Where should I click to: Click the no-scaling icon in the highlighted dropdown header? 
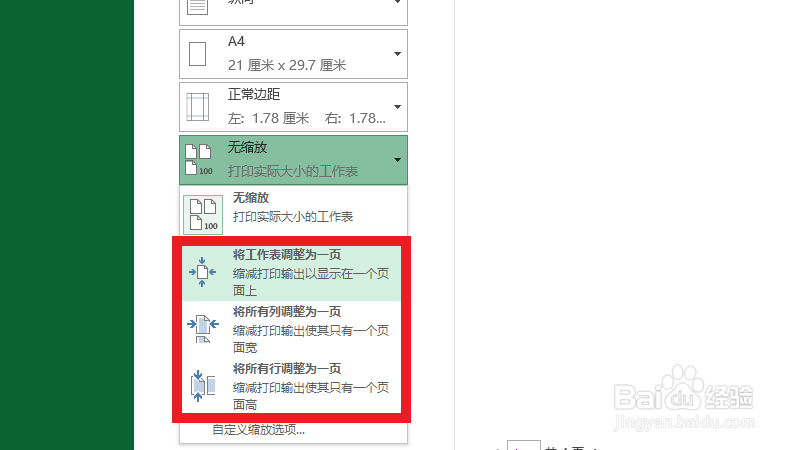point(198,160)
